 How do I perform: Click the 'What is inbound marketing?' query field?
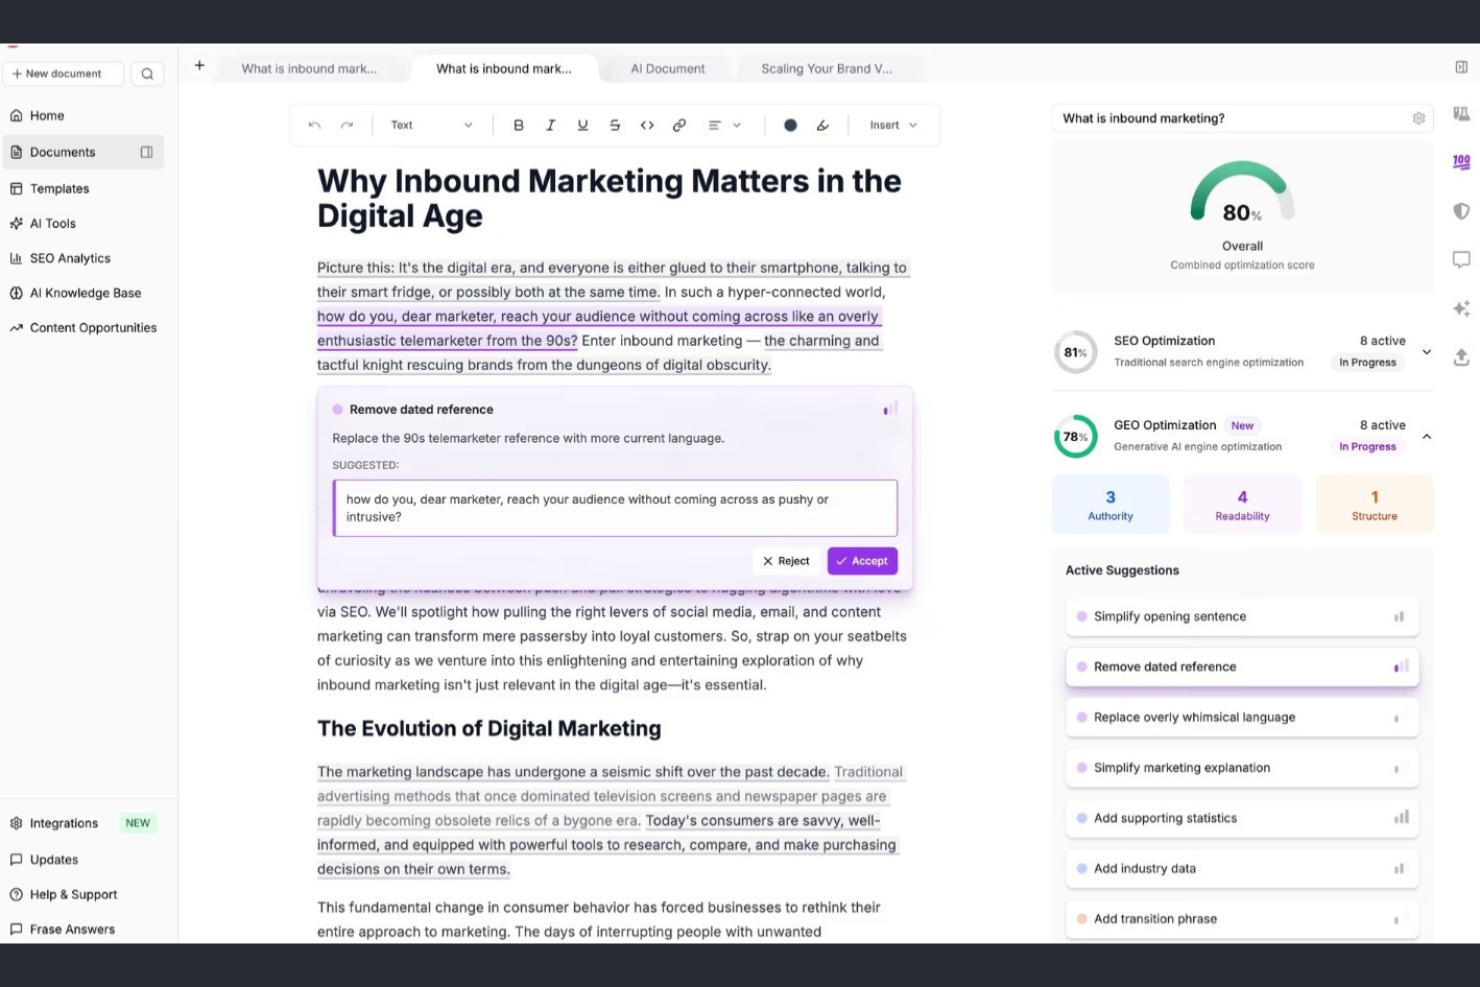point(1230,118)
